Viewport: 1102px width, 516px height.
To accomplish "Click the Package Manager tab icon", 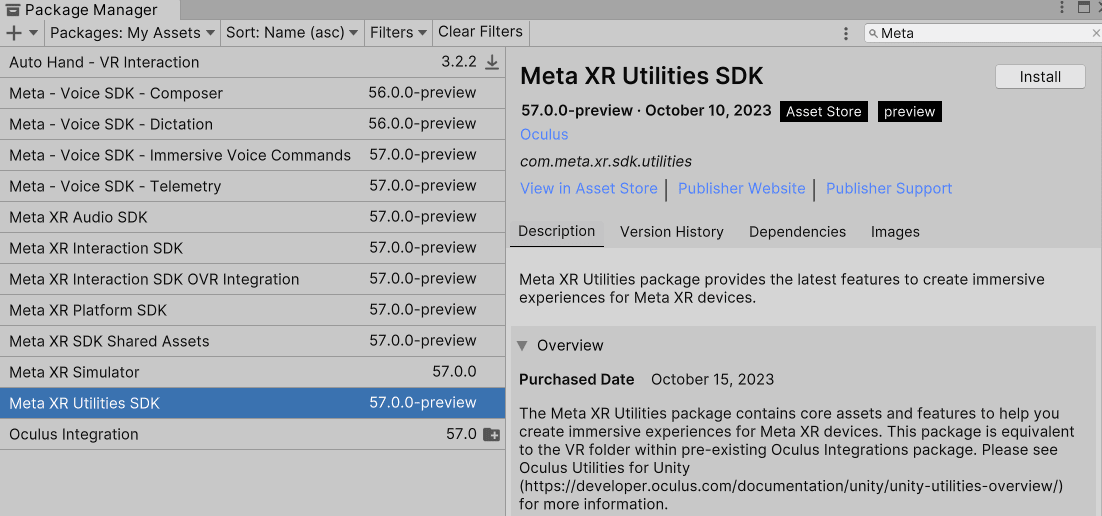I will point(13,10).
